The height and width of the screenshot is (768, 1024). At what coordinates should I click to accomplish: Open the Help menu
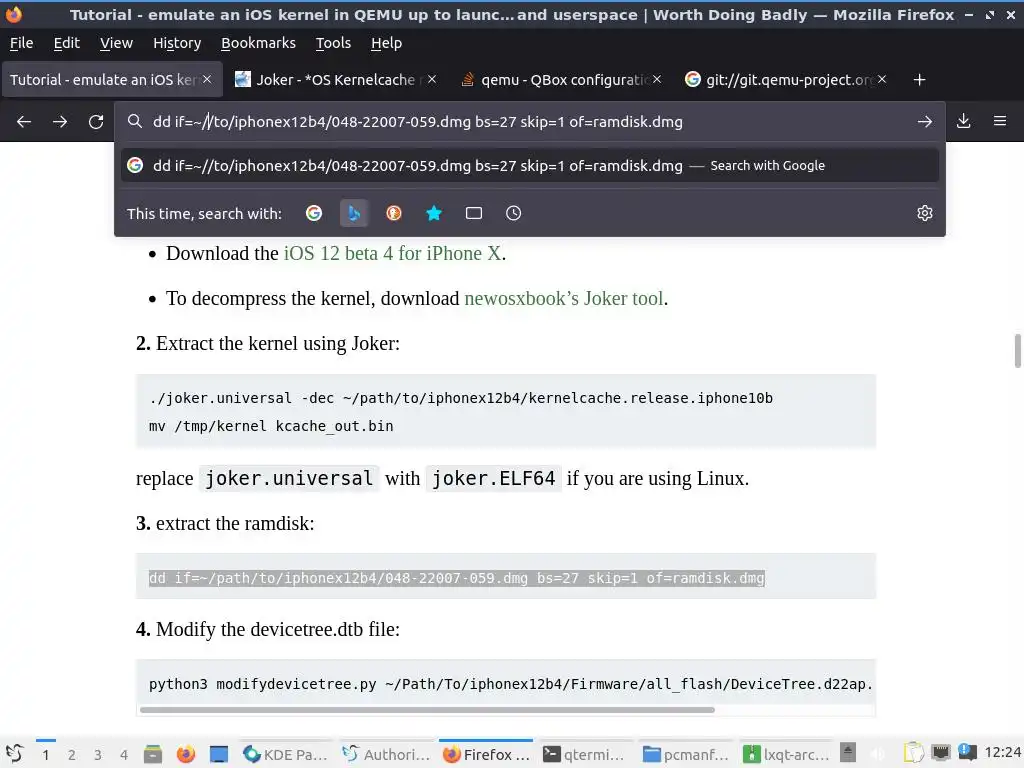[x=387, y=43]
